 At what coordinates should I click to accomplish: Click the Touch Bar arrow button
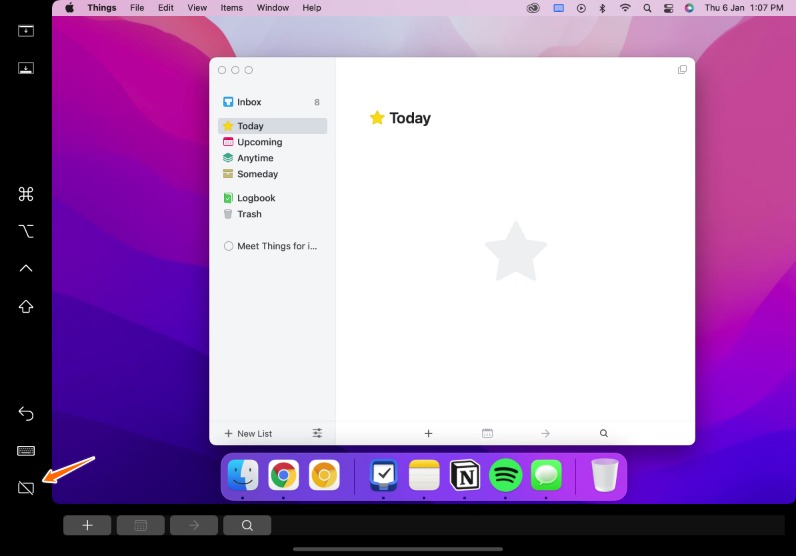pyautogui.click(x=194, y=525)
